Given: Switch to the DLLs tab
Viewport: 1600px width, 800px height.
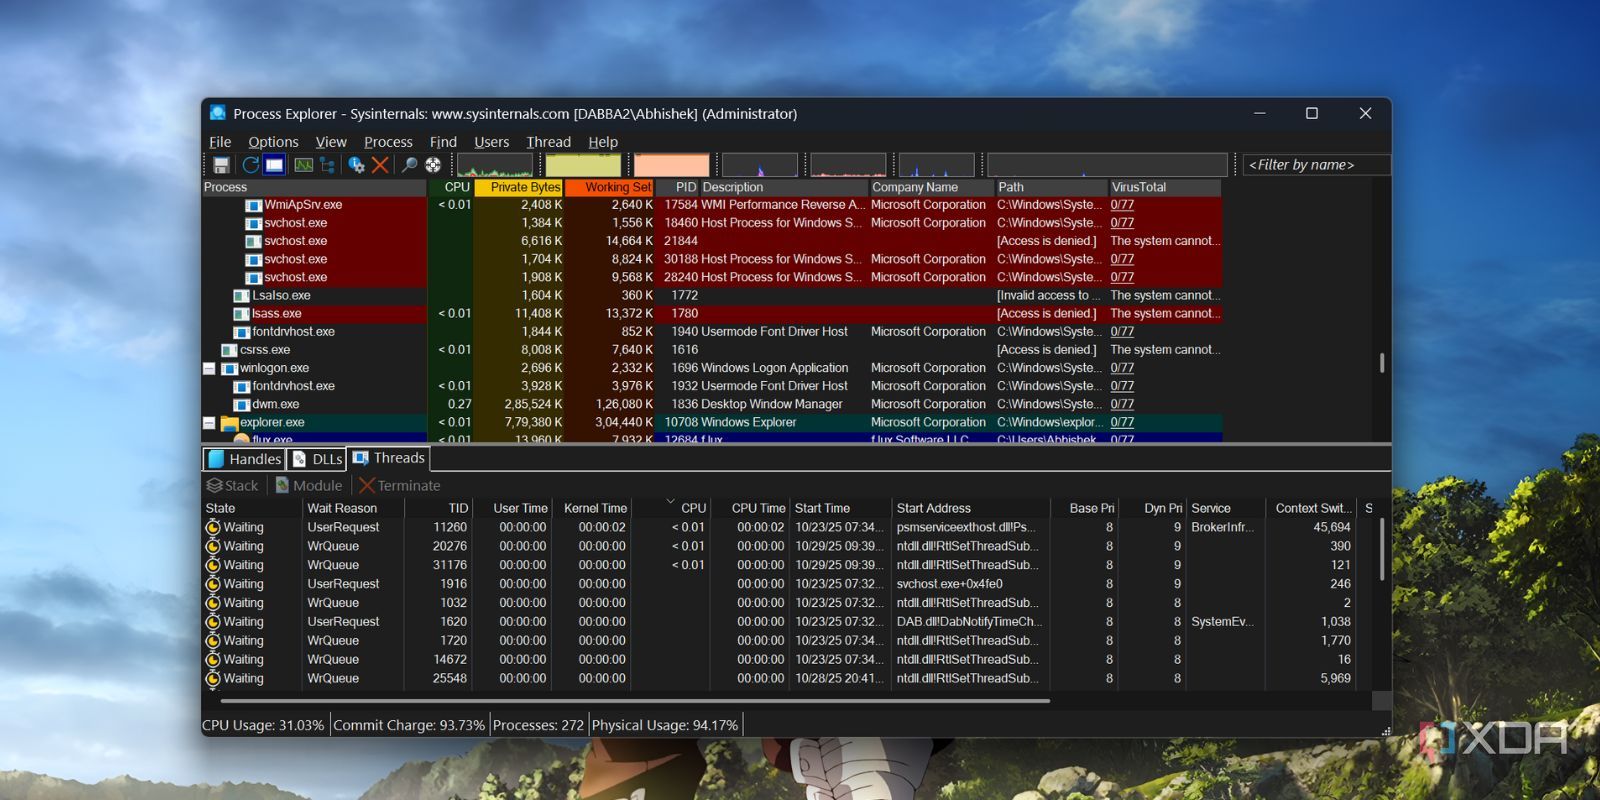Looking at the screenshot, I should pyautogui.click(x=317, y=459).
